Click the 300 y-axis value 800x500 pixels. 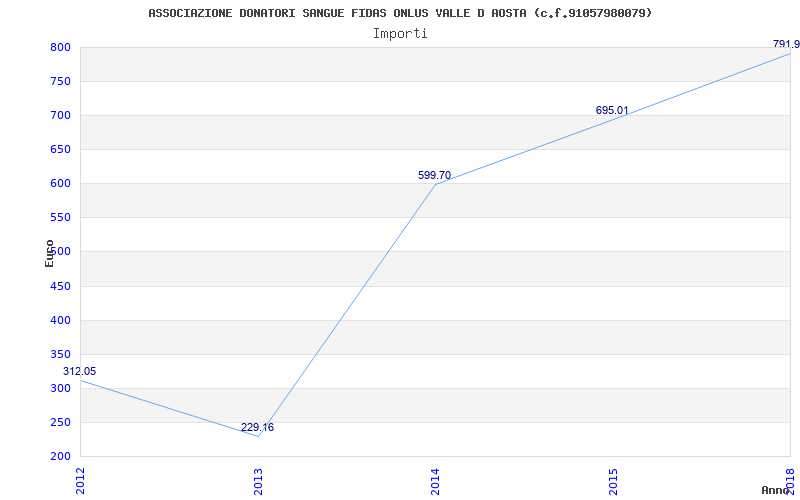point(60,388)
